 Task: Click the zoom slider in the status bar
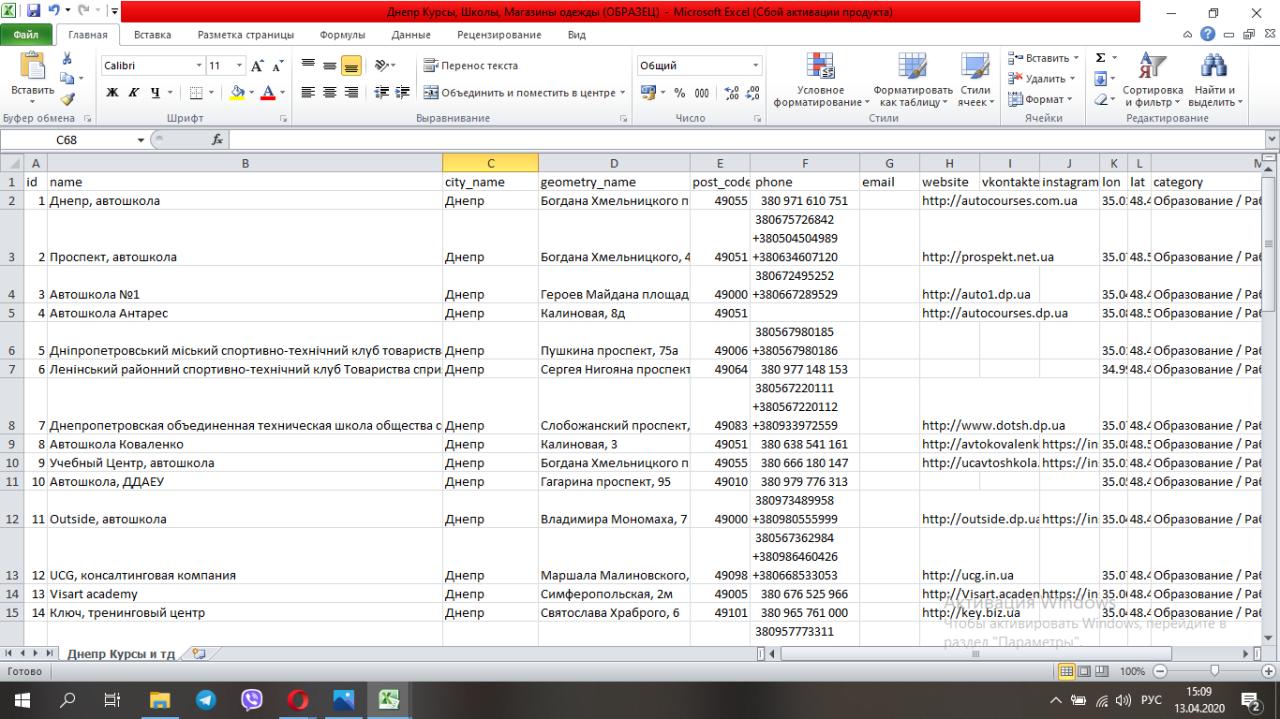click(x=1214, y=672)
